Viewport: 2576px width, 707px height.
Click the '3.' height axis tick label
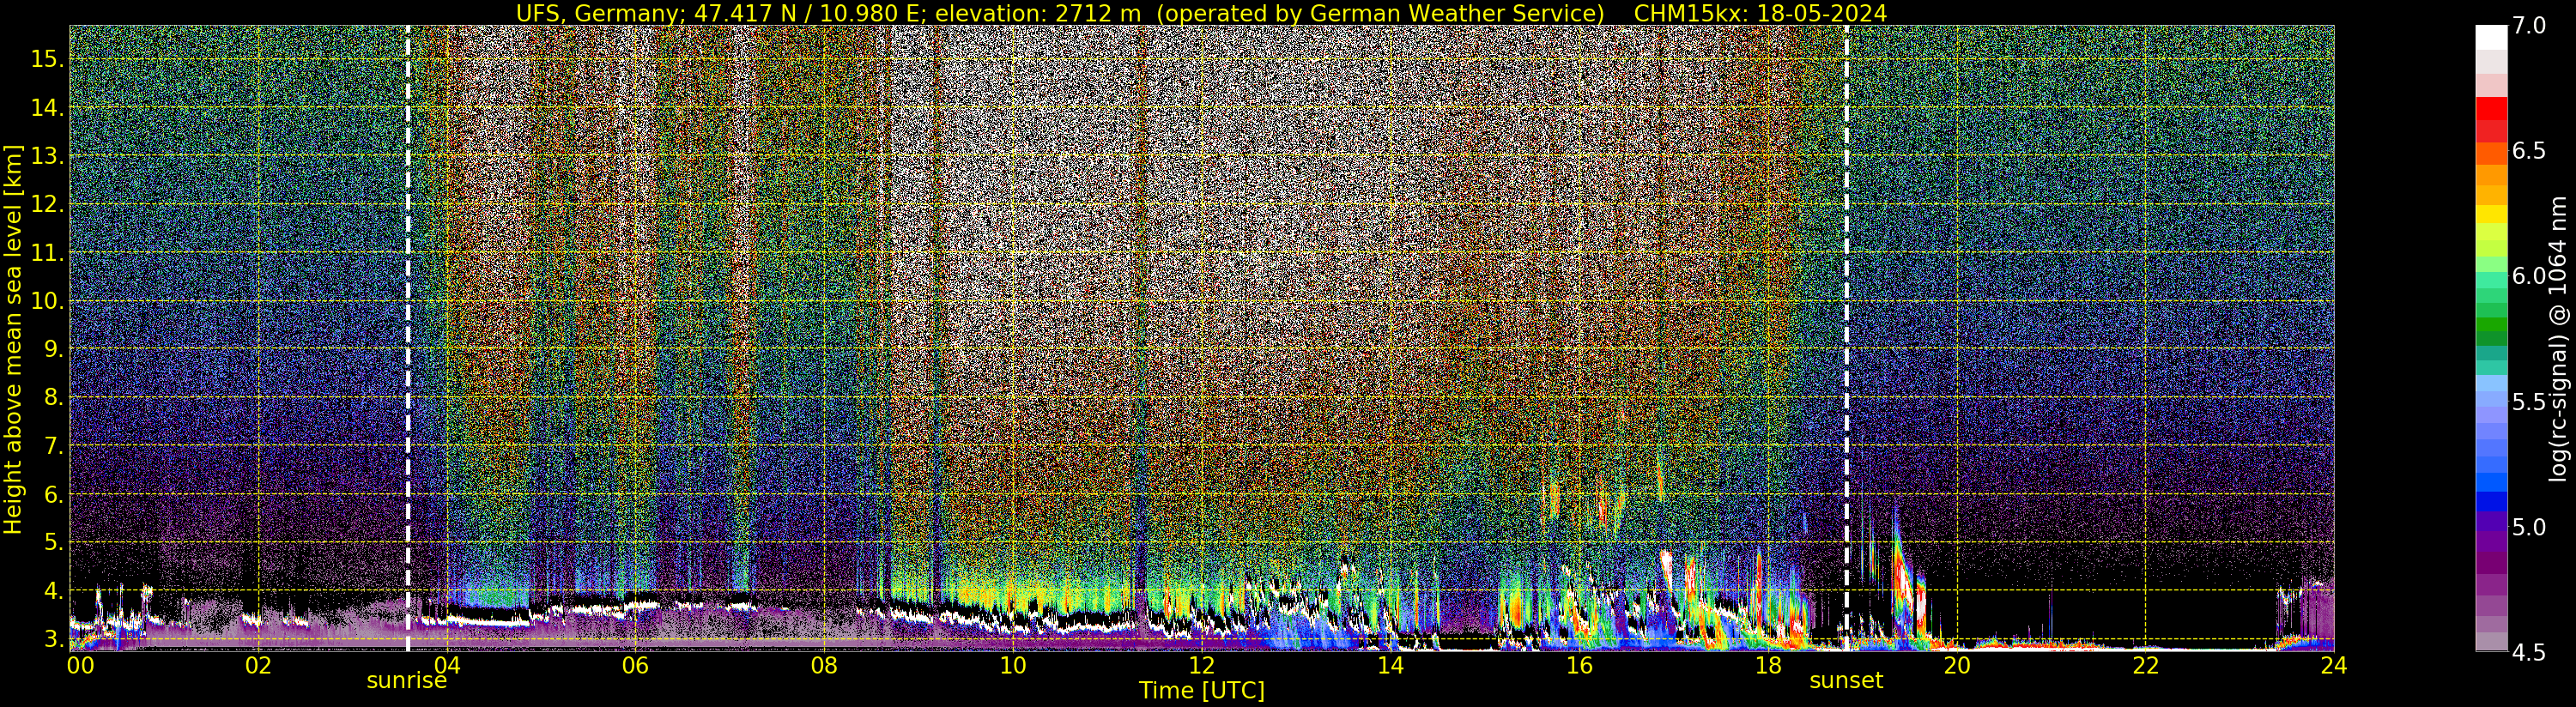pos(53,639)
